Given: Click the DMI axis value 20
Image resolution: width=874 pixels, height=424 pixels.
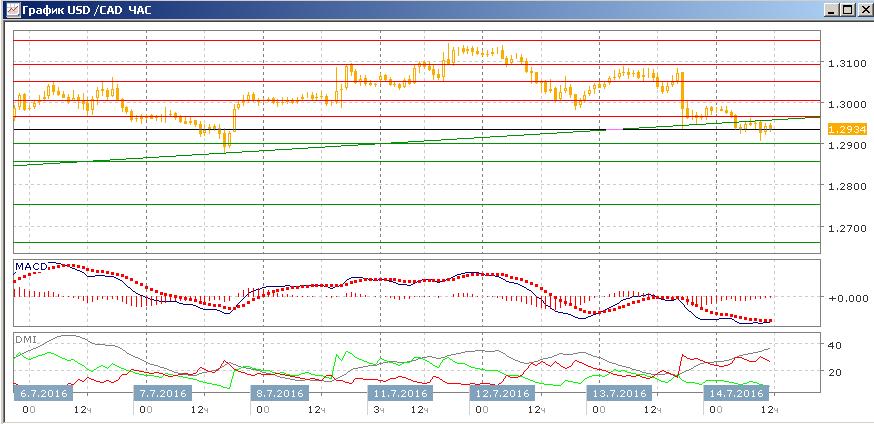Looking at the screenshot, I should tap(834, 372).
